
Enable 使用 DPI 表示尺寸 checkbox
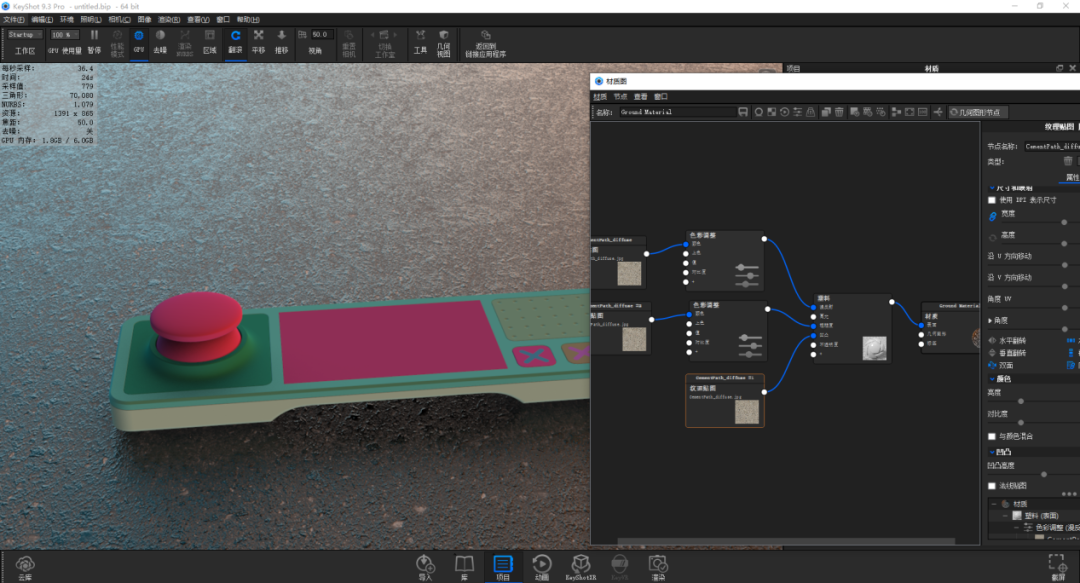(992, 200)
